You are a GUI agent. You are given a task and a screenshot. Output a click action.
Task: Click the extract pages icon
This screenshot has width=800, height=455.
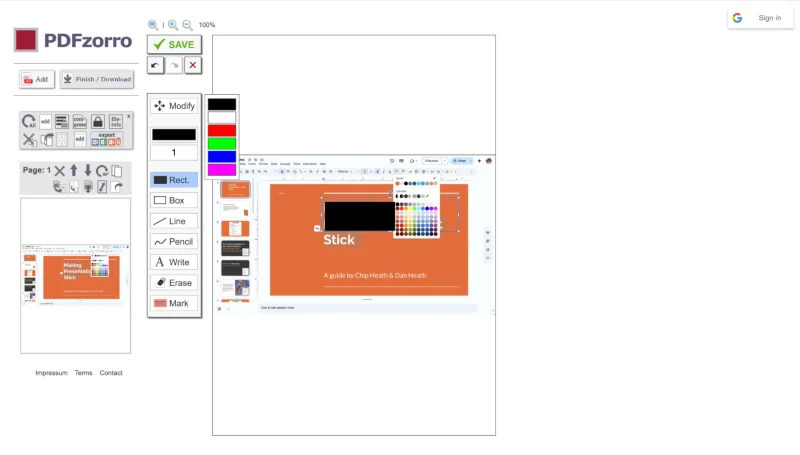point(47,139)
